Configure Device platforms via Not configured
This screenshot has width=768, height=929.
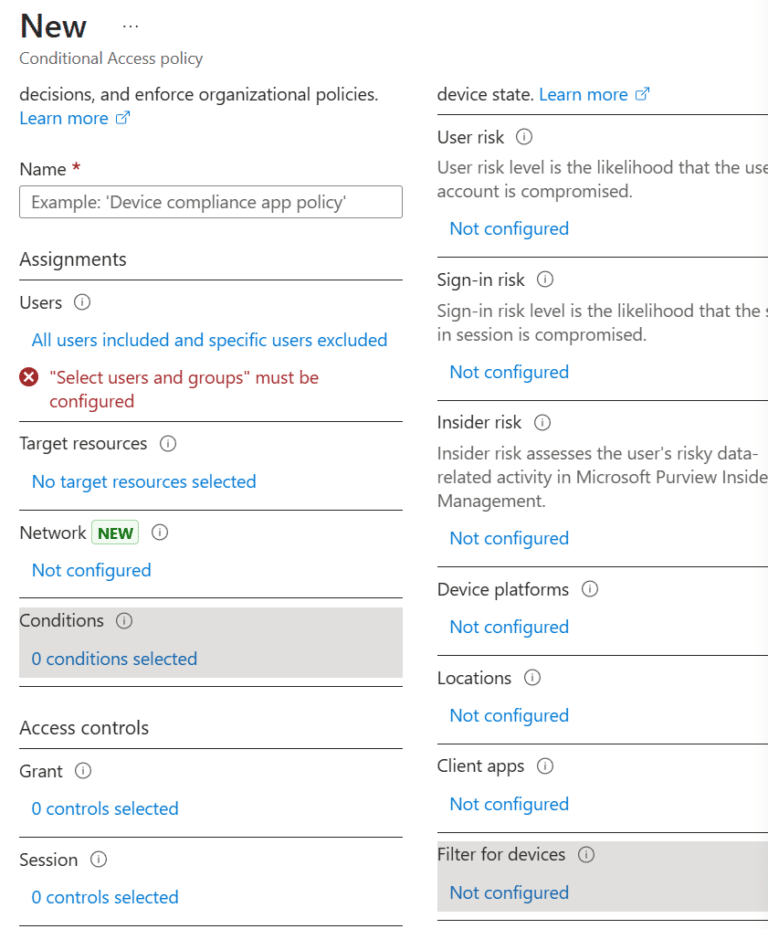pyautogui.click(x=508, y=627)
